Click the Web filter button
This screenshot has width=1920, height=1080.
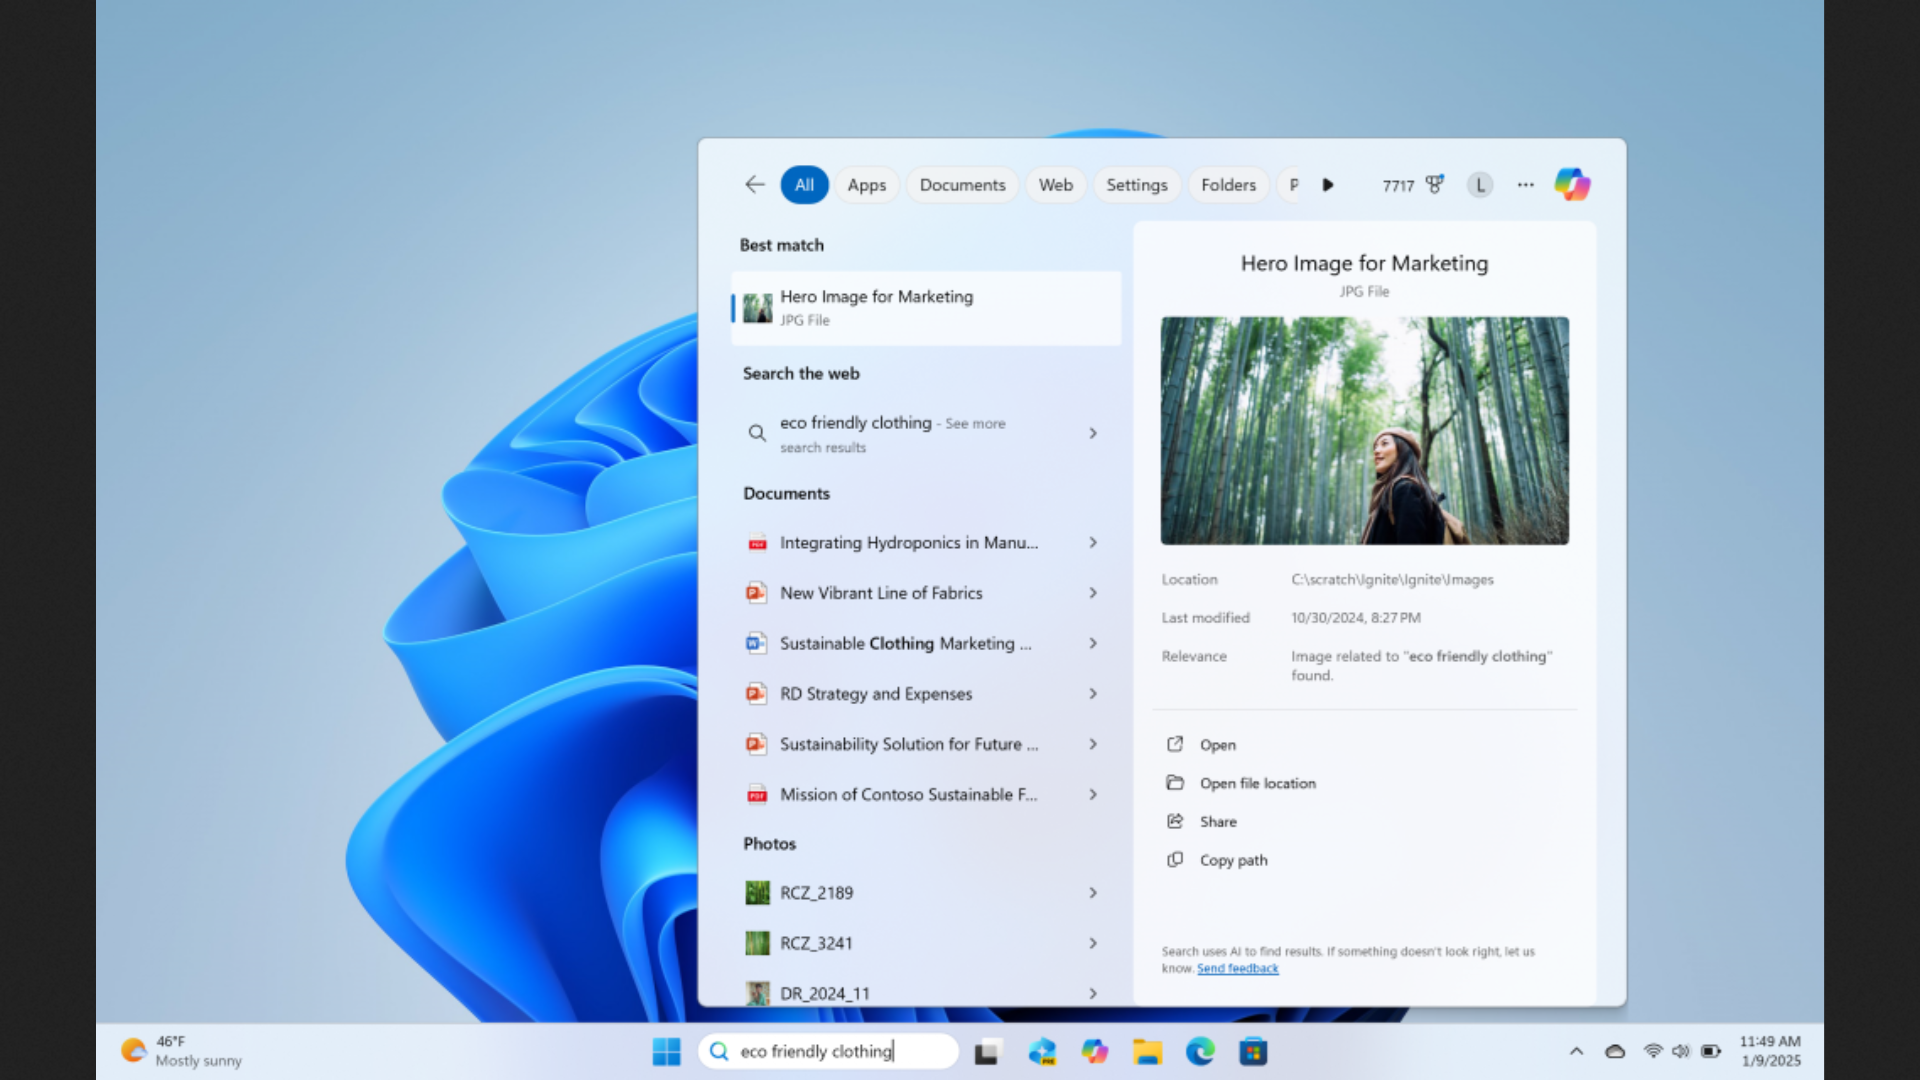[1055, 183]
